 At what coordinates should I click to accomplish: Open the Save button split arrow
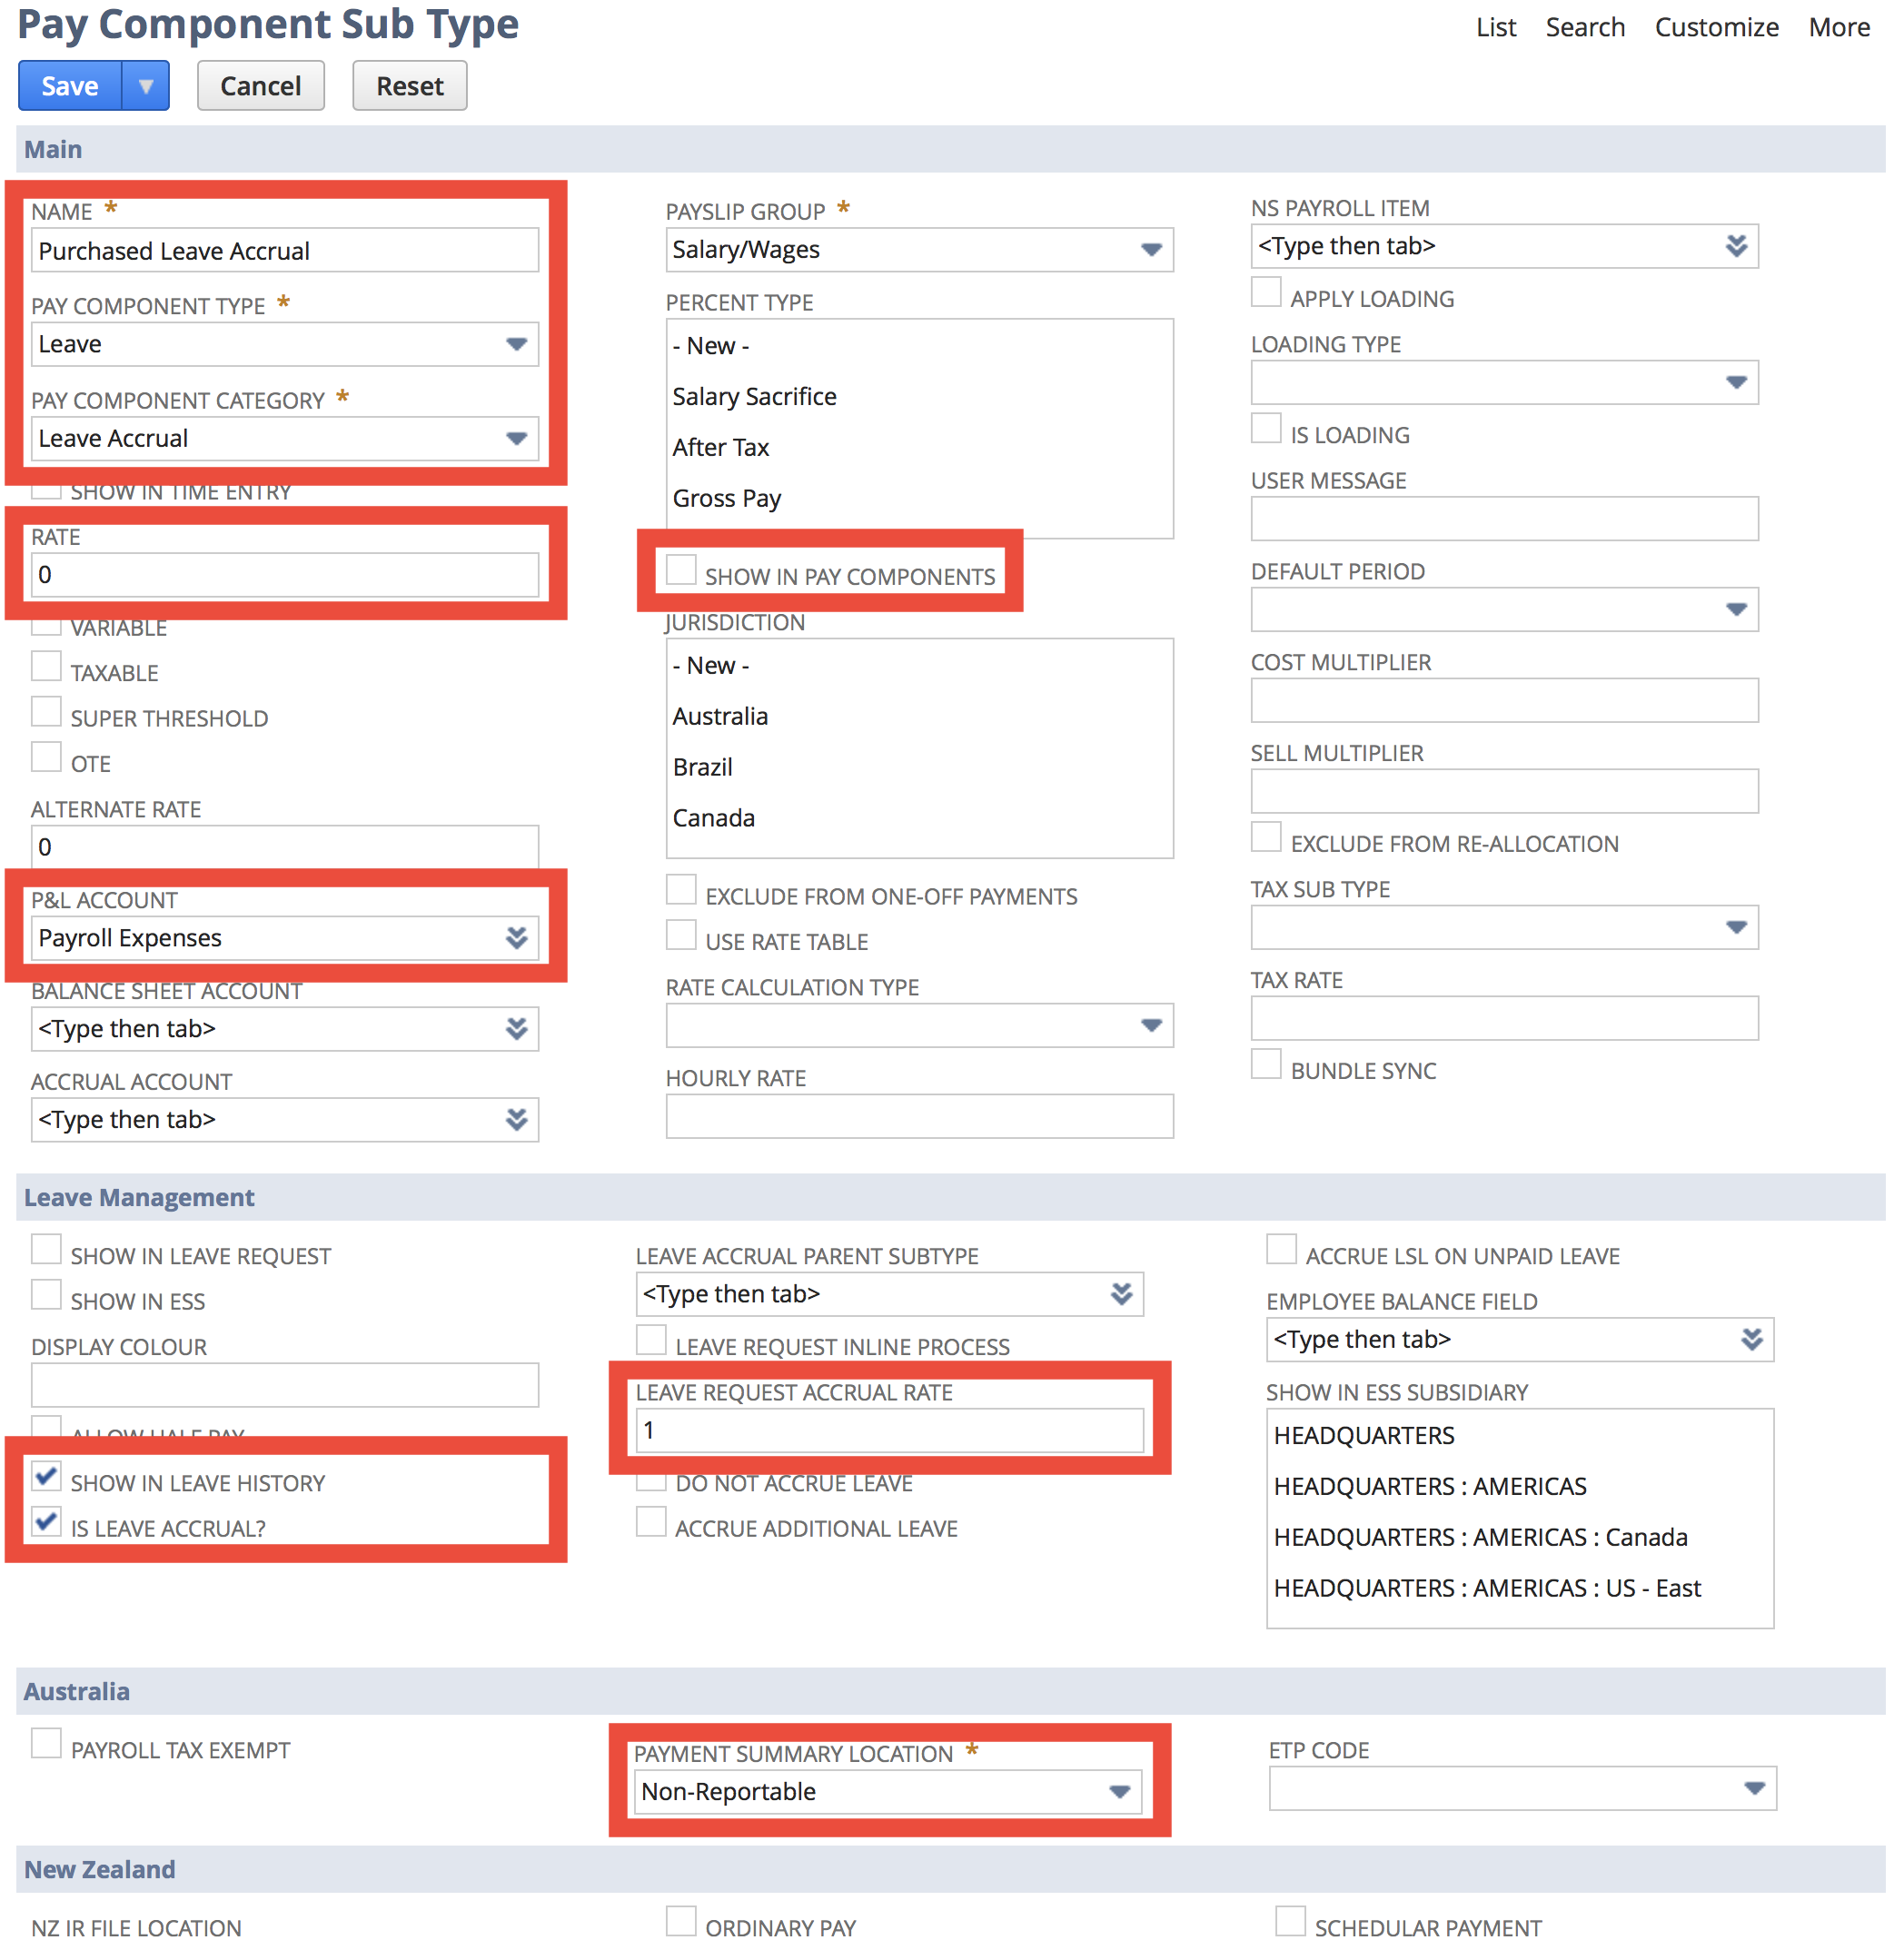click(x=146, y=85)
